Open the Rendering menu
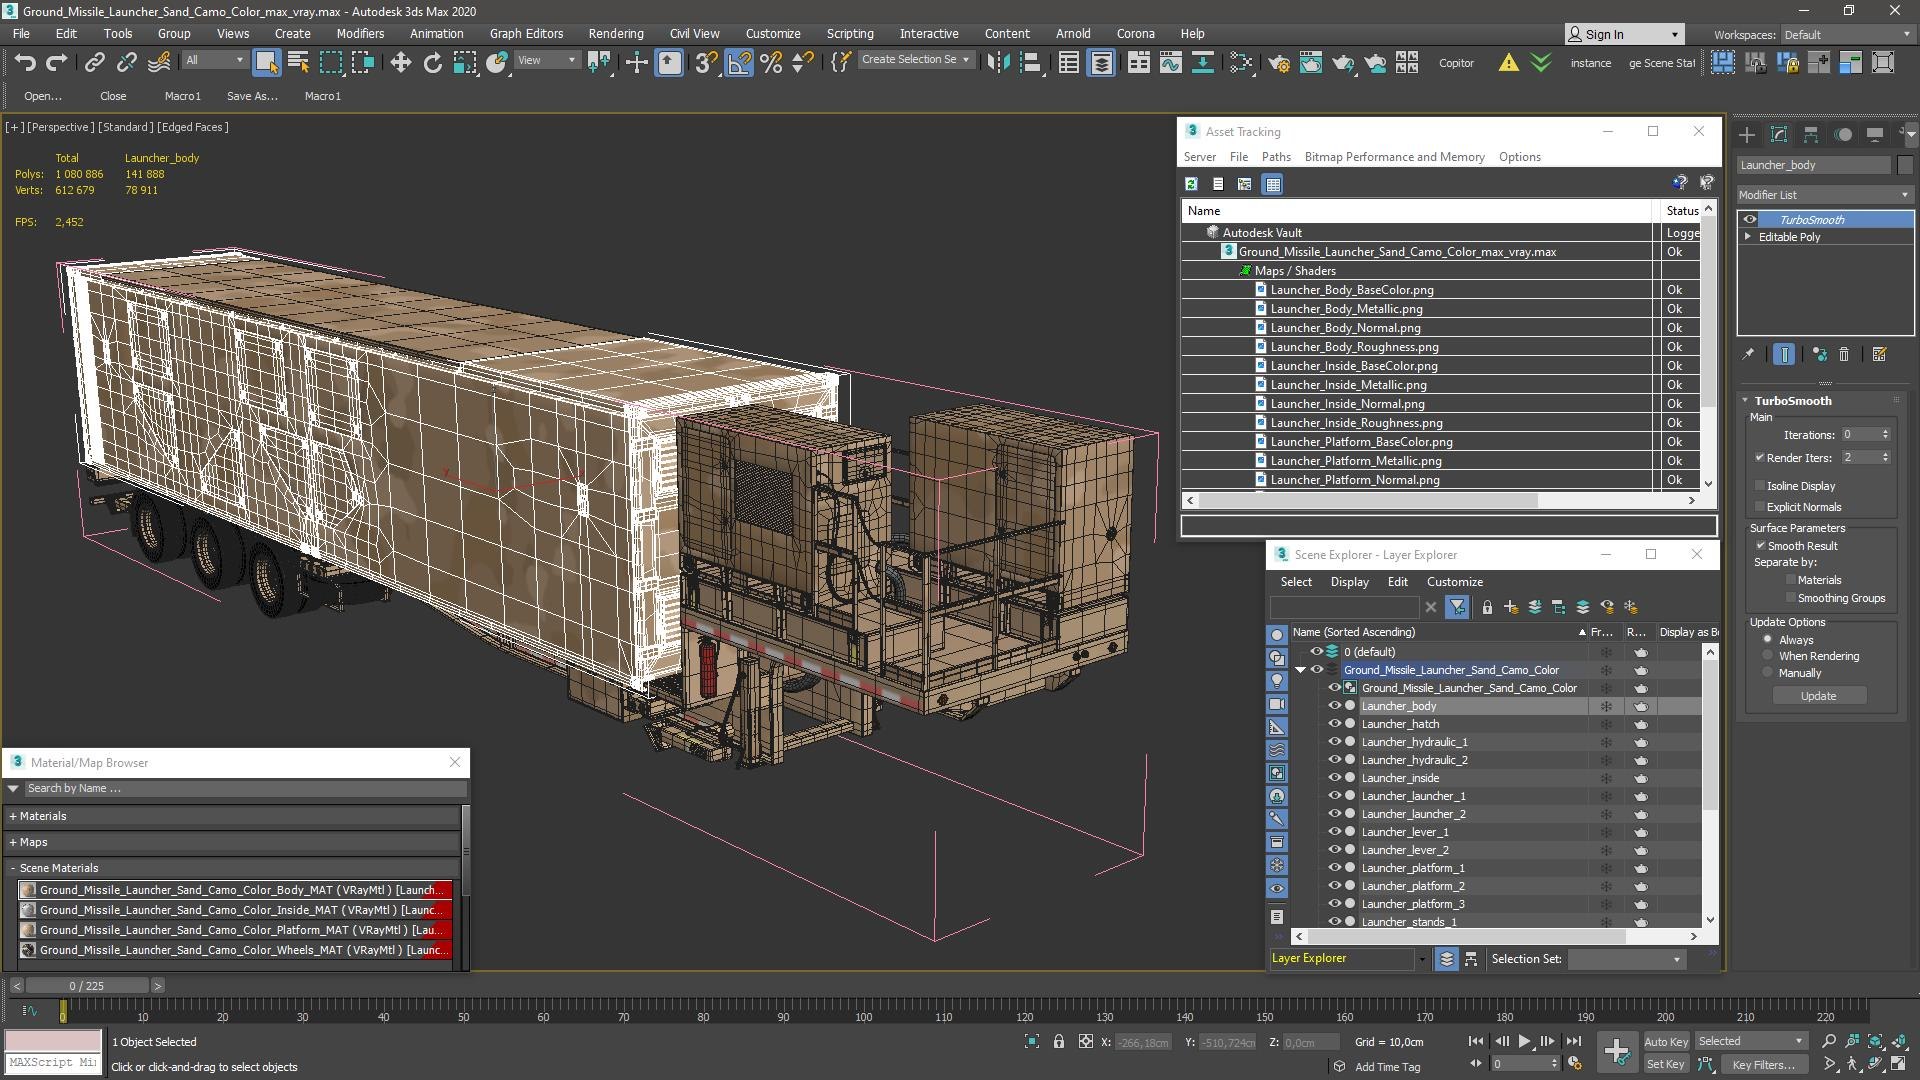 [615, 33]
